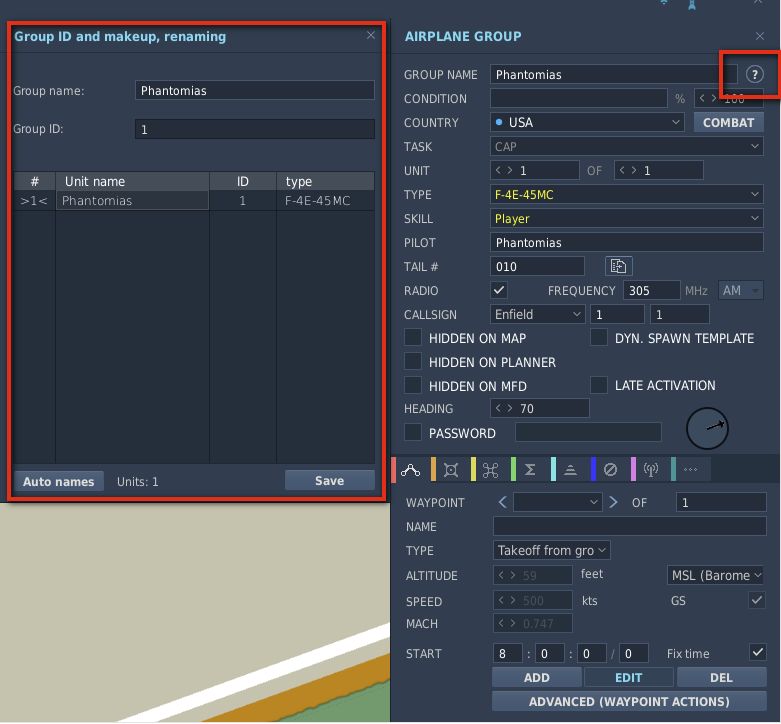Open waypoint TYPE dropdown Takeoff from ground

(x=551, y=550)
